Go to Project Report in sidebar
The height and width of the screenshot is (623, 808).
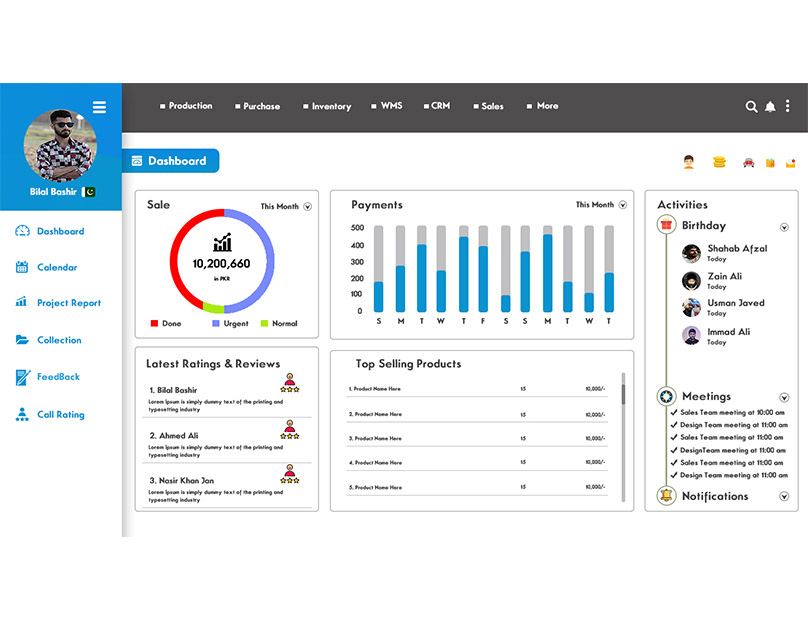tap(68, 303)
